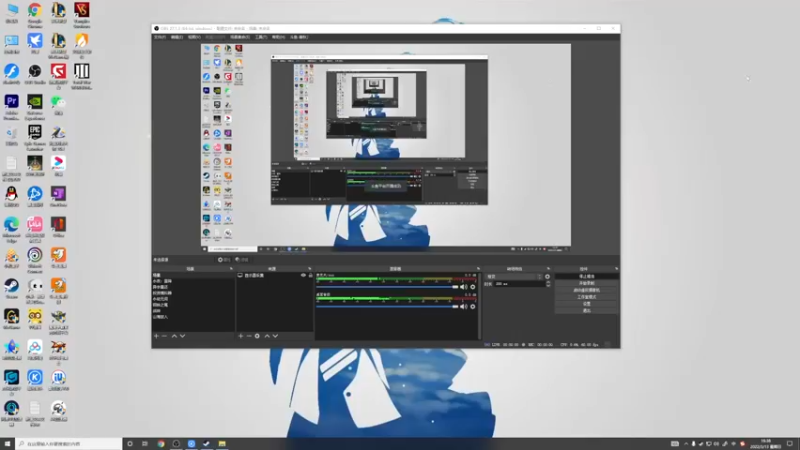Open Mic/Aux channel gear settings

tap(473, 287)
